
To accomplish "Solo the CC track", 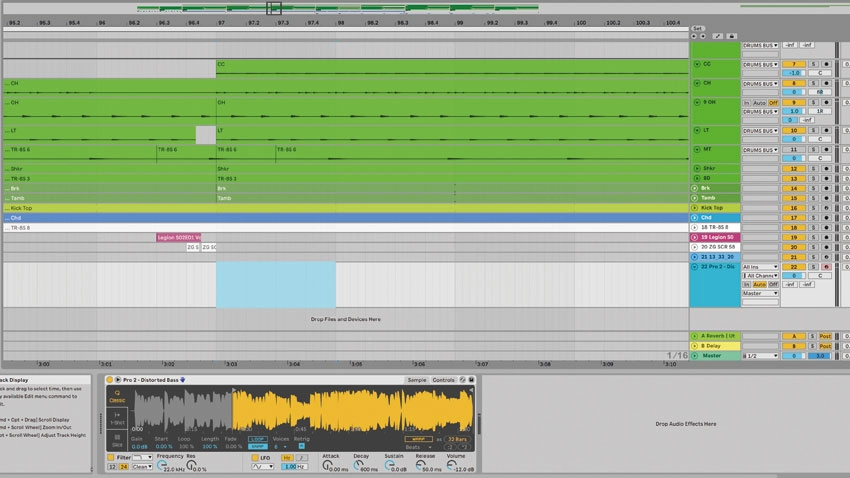I will [x=813, y=64].
